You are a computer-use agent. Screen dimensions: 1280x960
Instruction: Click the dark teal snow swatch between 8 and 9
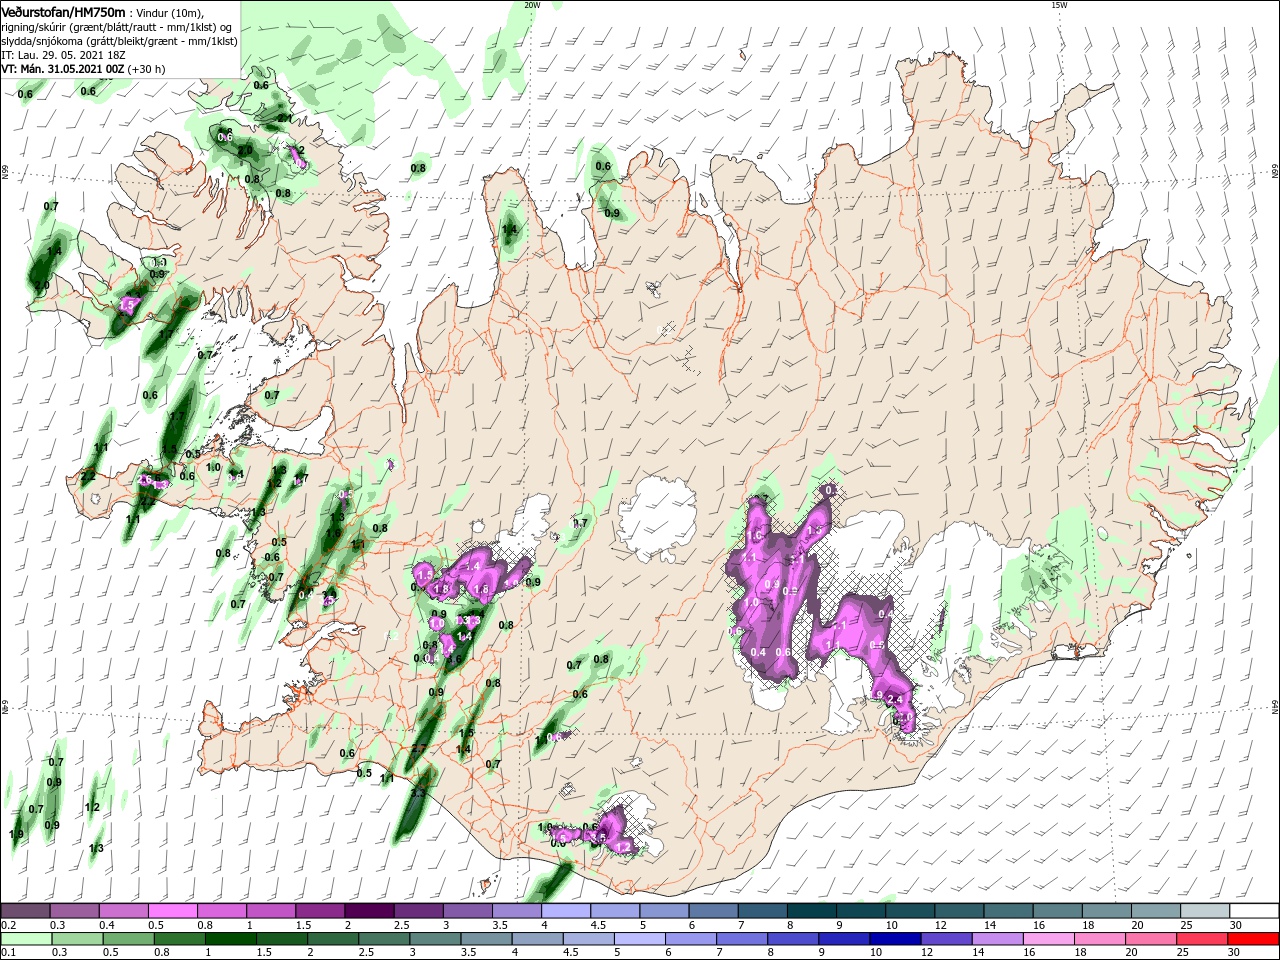point(812,911)
